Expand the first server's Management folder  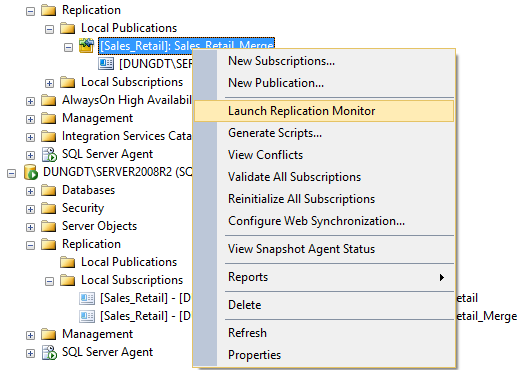click(30, 119)
